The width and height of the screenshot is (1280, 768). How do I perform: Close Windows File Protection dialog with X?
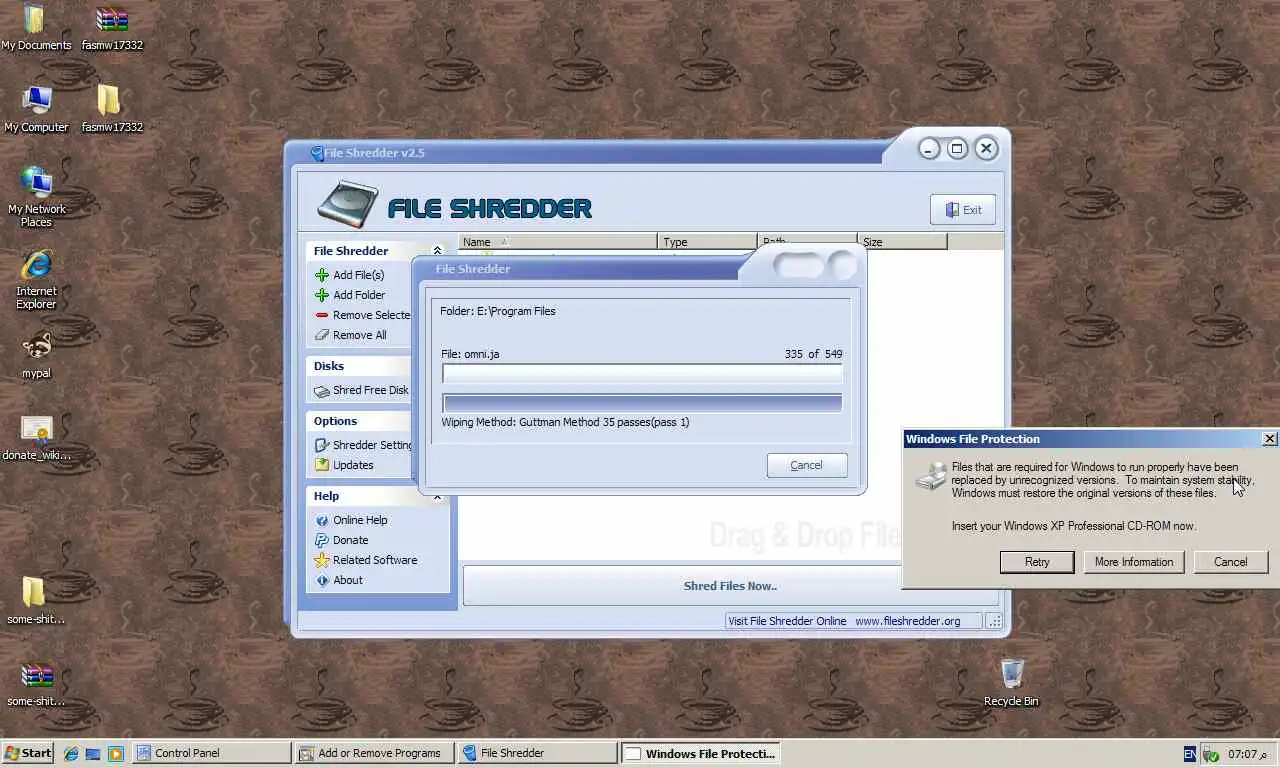[x=1269, y=439]
